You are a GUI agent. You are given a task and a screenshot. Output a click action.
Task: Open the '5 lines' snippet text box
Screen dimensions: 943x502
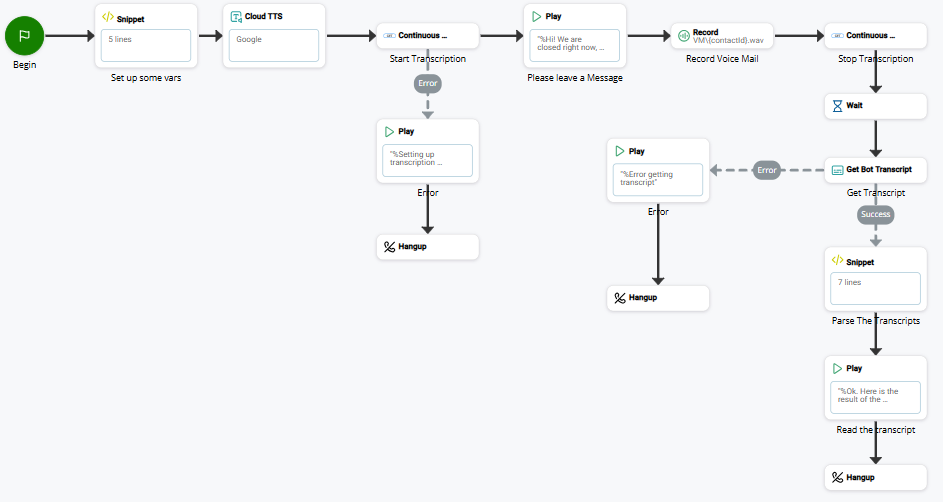146,45
